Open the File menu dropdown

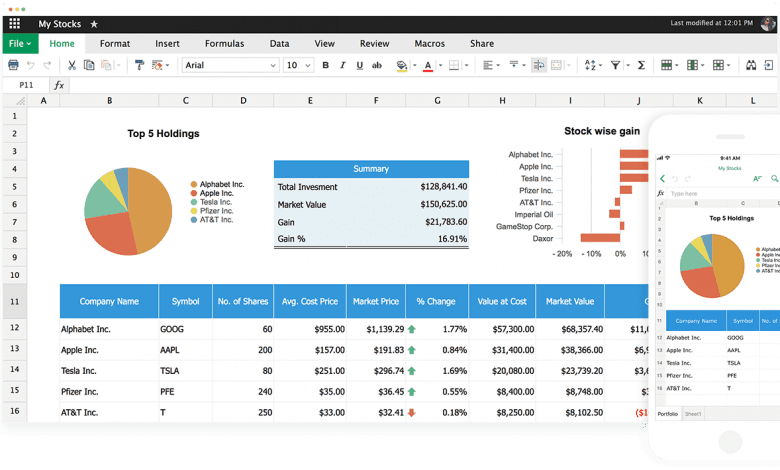20,44
